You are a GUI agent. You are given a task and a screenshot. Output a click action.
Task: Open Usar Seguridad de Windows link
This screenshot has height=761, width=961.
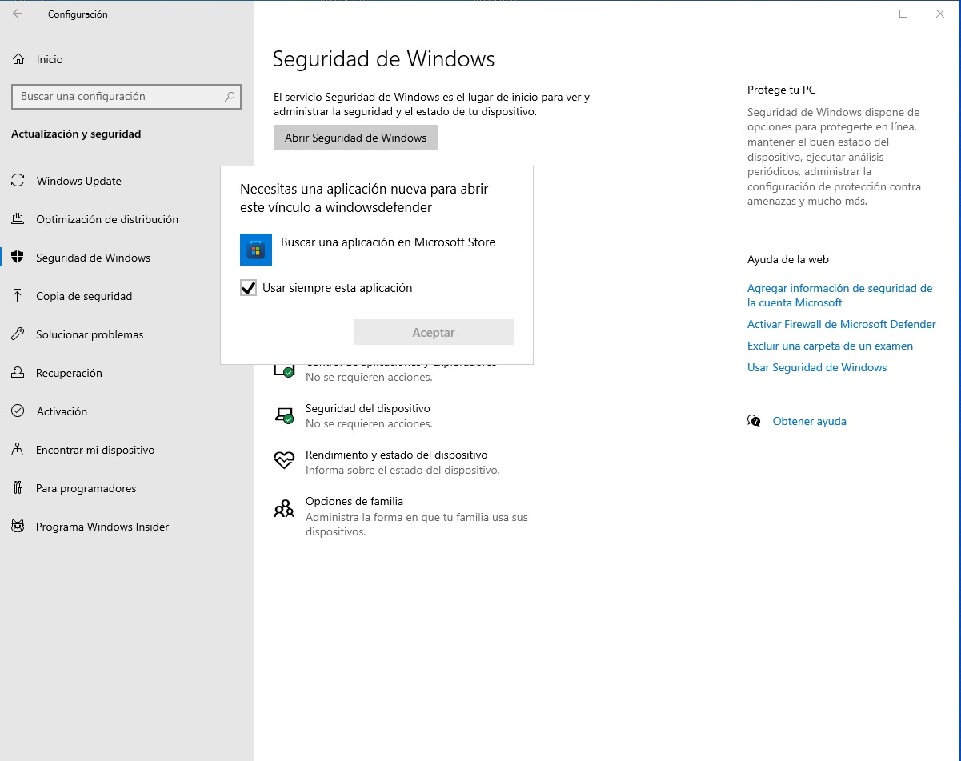coord(816,367)
